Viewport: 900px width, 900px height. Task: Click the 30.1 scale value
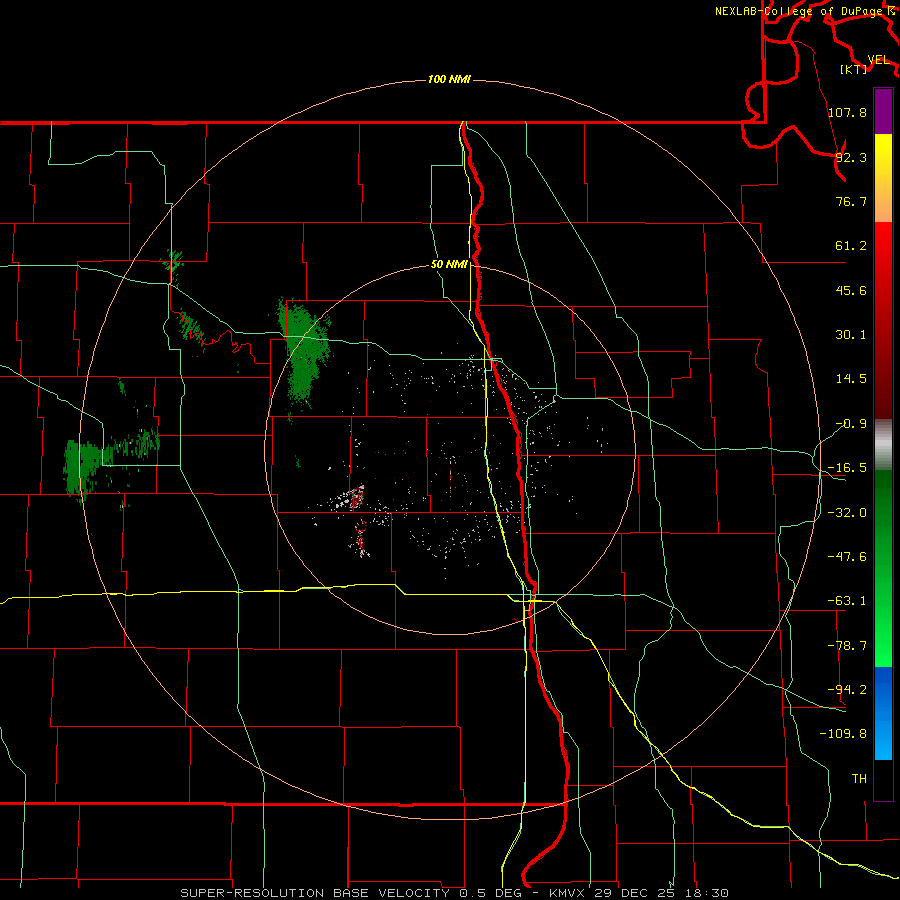(x=851, y=335)
